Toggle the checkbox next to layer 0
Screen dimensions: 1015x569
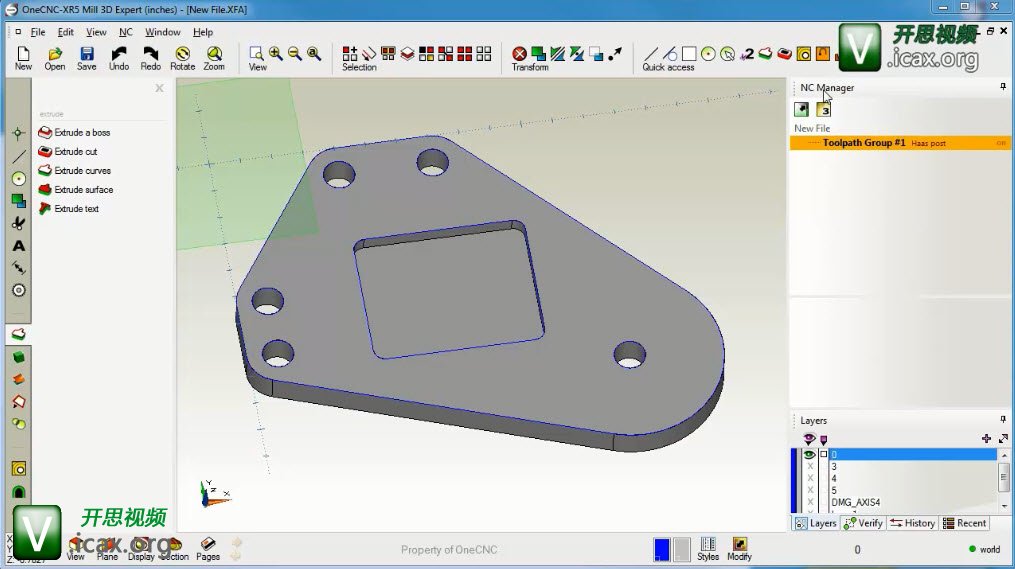point(824,454)
